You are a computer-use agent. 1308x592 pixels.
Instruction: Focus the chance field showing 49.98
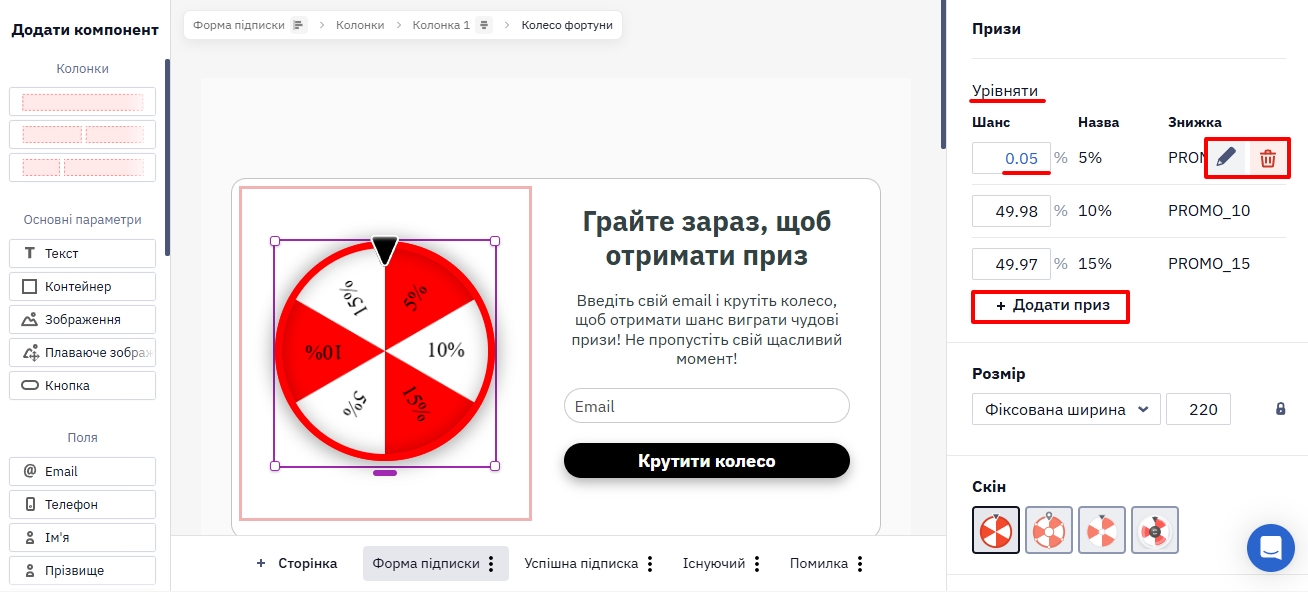1011,211
